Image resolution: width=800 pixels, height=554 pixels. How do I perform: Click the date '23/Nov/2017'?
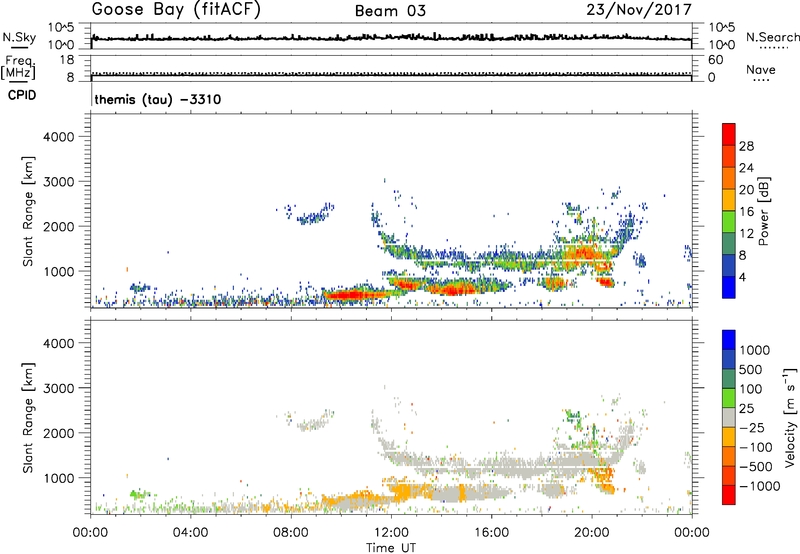click(639, 9)
